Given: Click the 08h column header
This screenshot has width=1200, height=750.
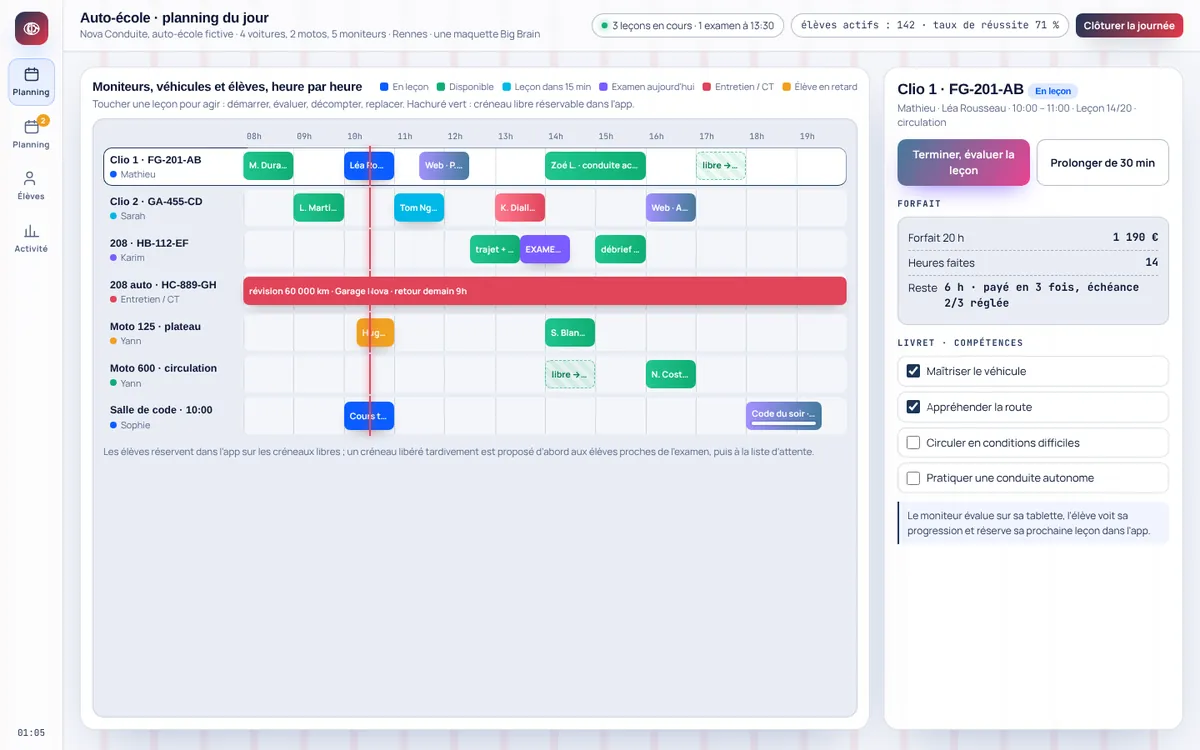Looking at the screenshot, I should 254,136.
